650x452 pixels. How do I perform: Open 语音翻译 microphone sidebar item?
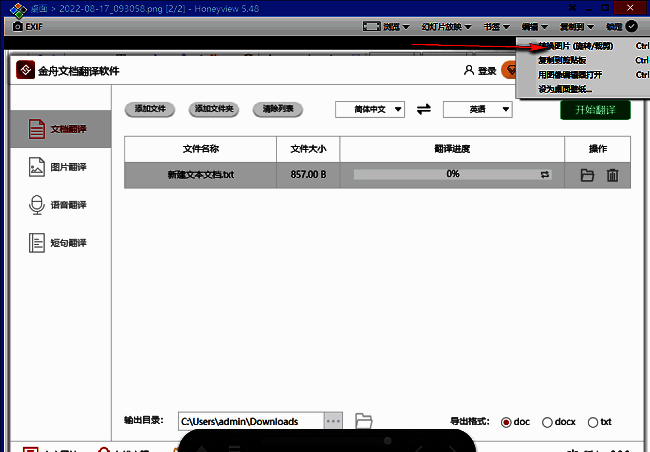pyautogui.click(x=57, y=205)
